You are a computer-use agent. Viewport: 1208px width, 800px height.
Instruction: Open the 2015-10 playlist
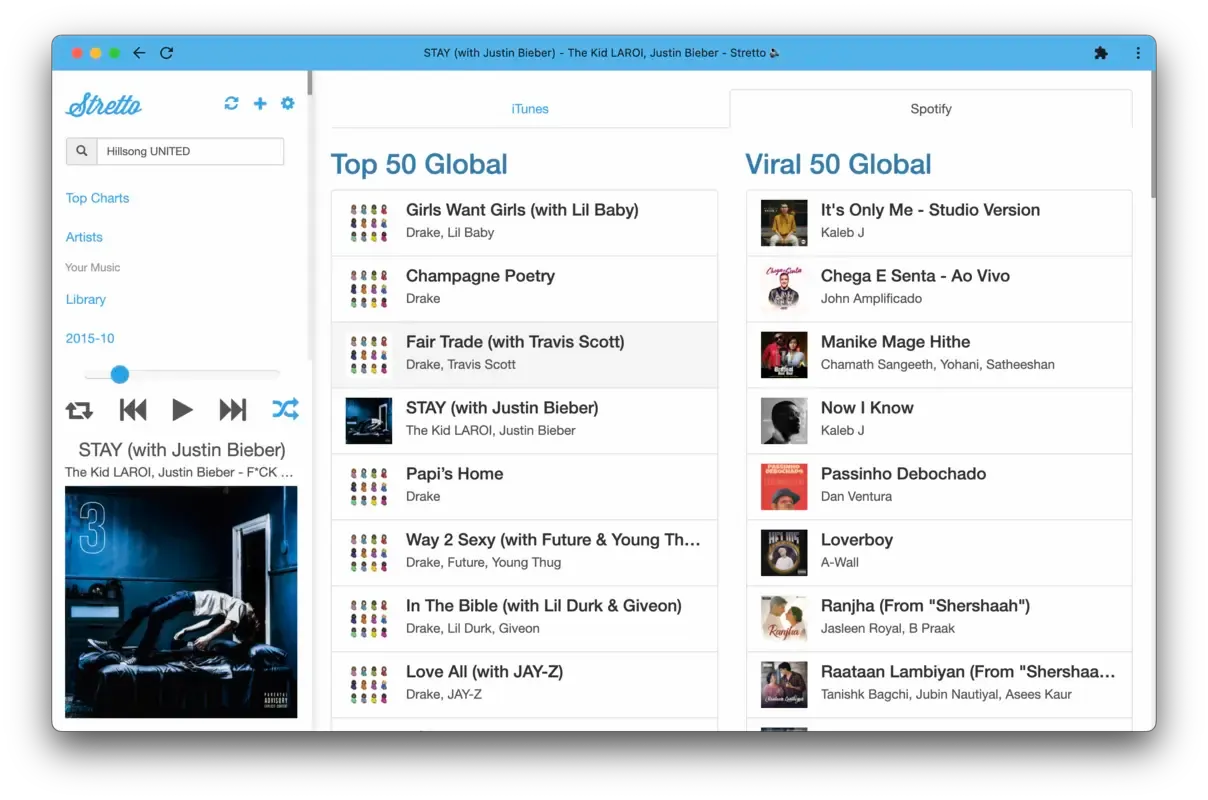[90, 338]
